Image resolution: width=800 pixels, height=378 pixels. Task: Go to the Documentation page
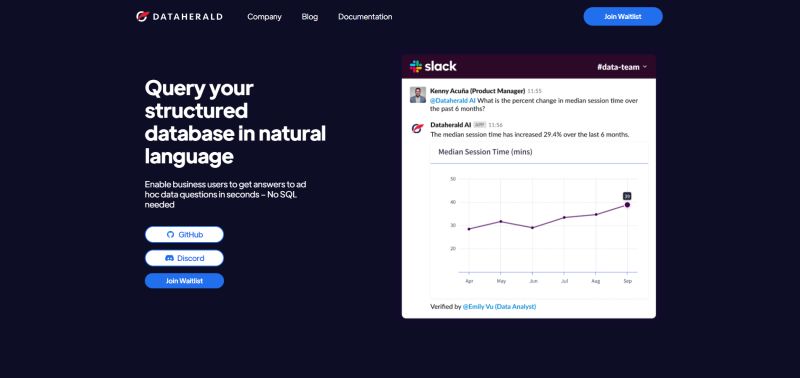tap(365, 17)
